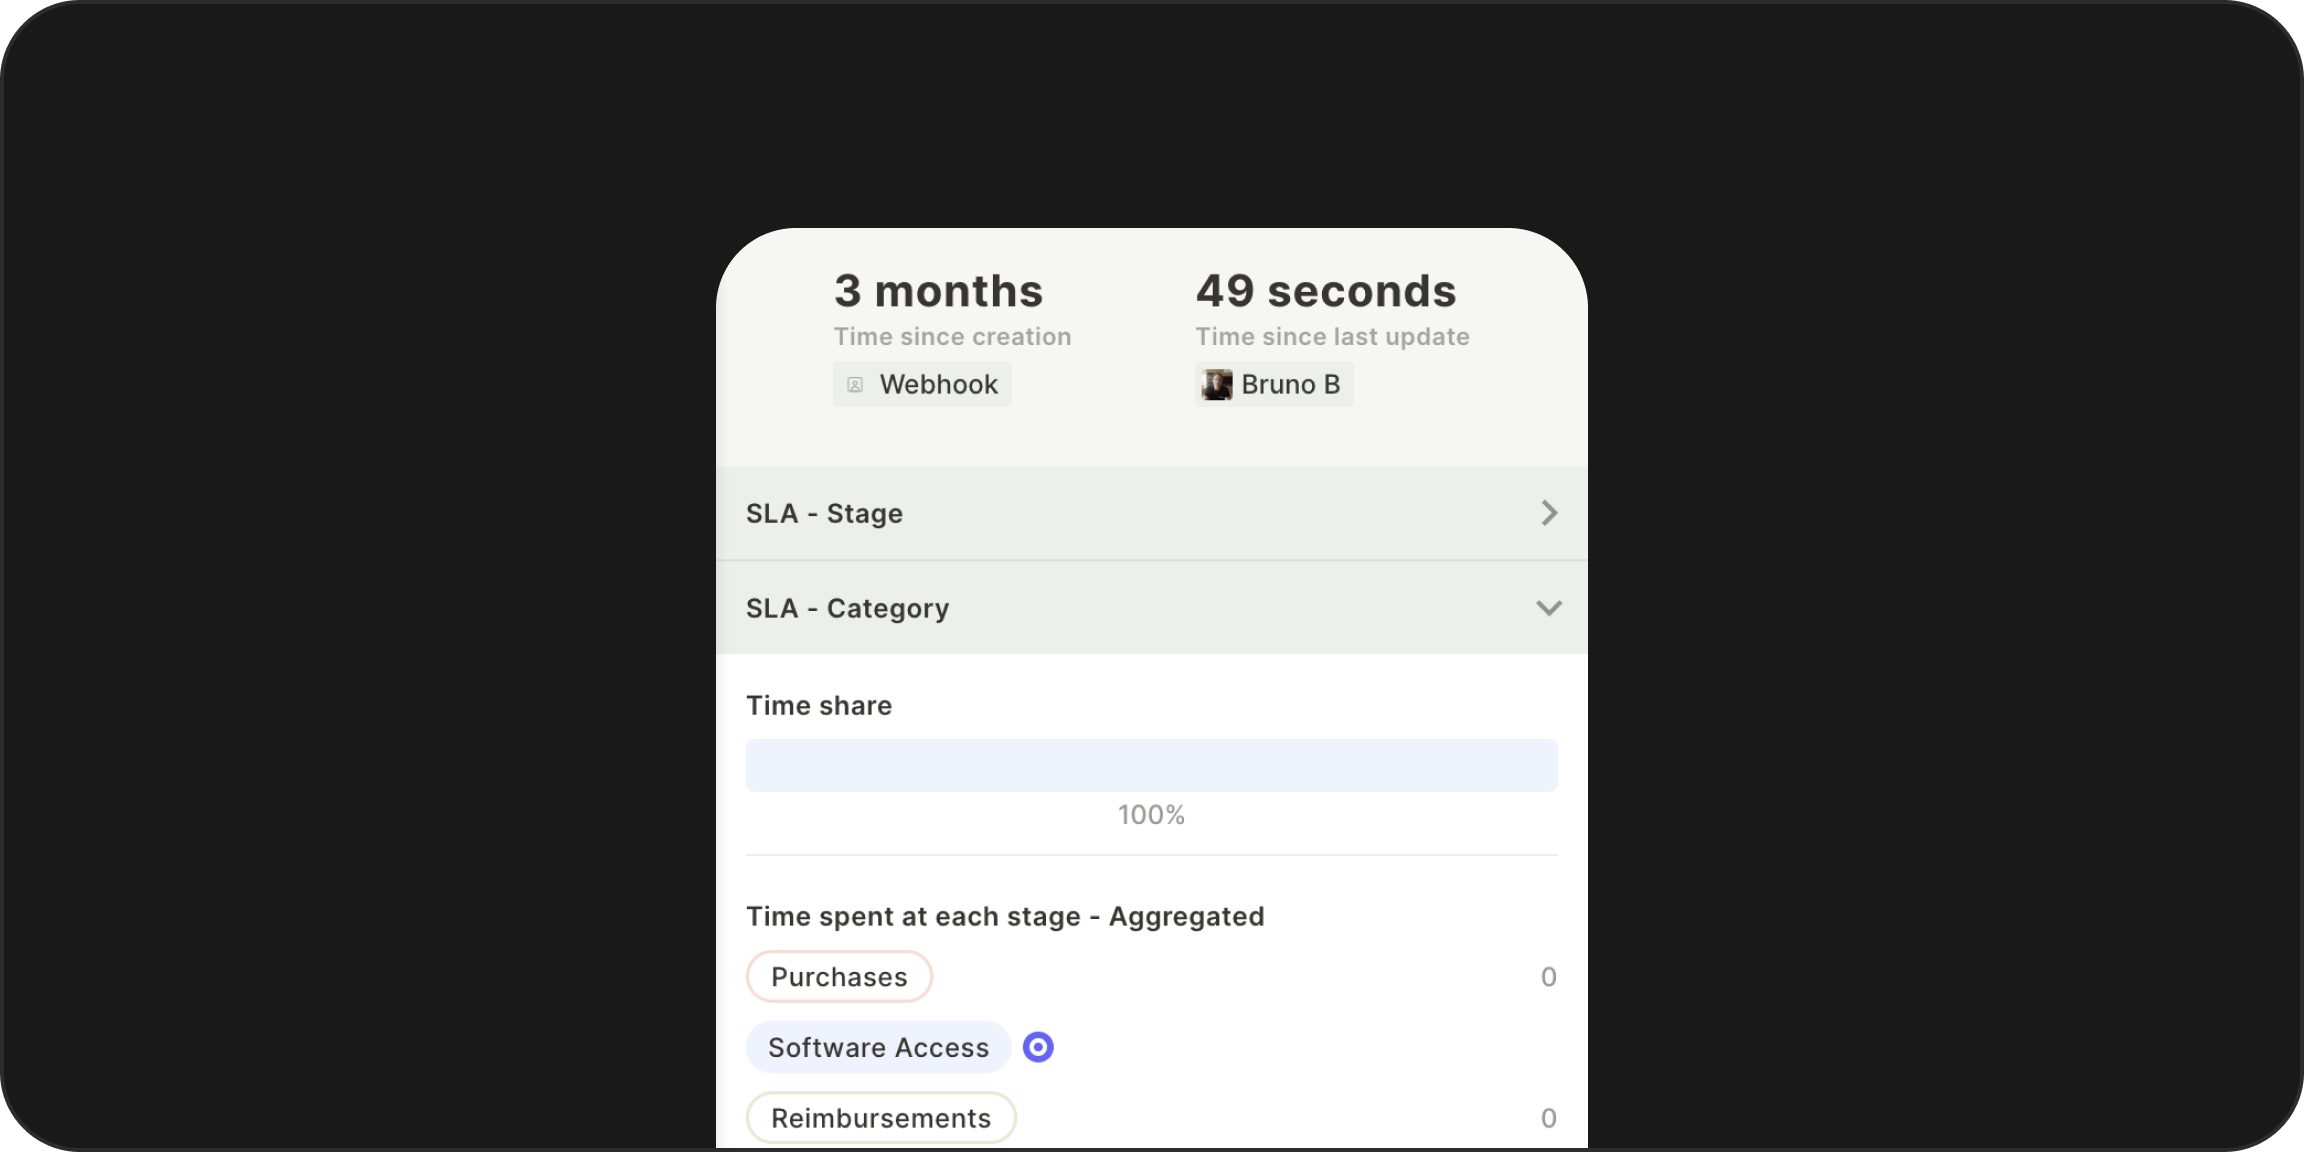Toggle the Purchases category tag
Image resolution: width=2304 pixels, height=1152 pixels.
coord(839,976)
